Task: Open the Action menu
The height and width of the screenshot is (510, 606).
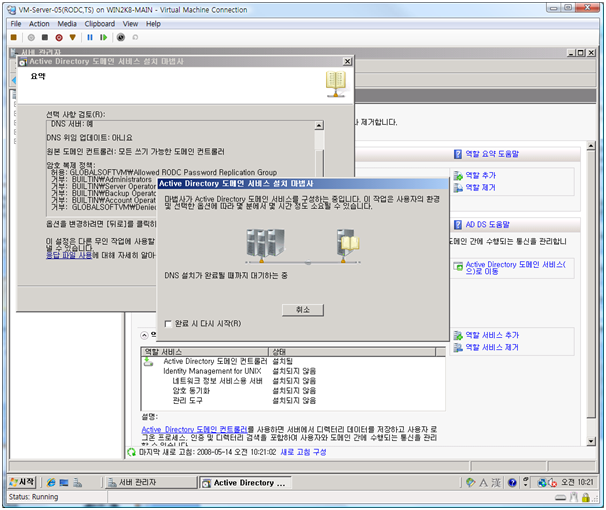Action: tap(39, 24)
